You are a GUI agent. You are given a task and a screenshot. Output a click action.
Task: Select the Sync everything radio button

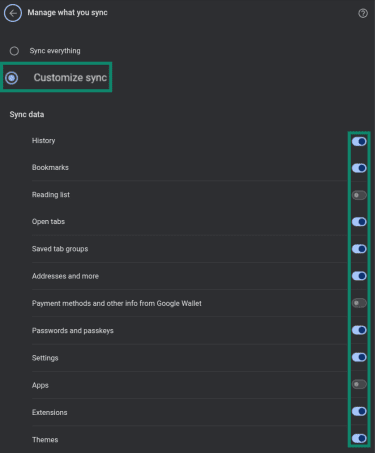[x=14, y=51]
